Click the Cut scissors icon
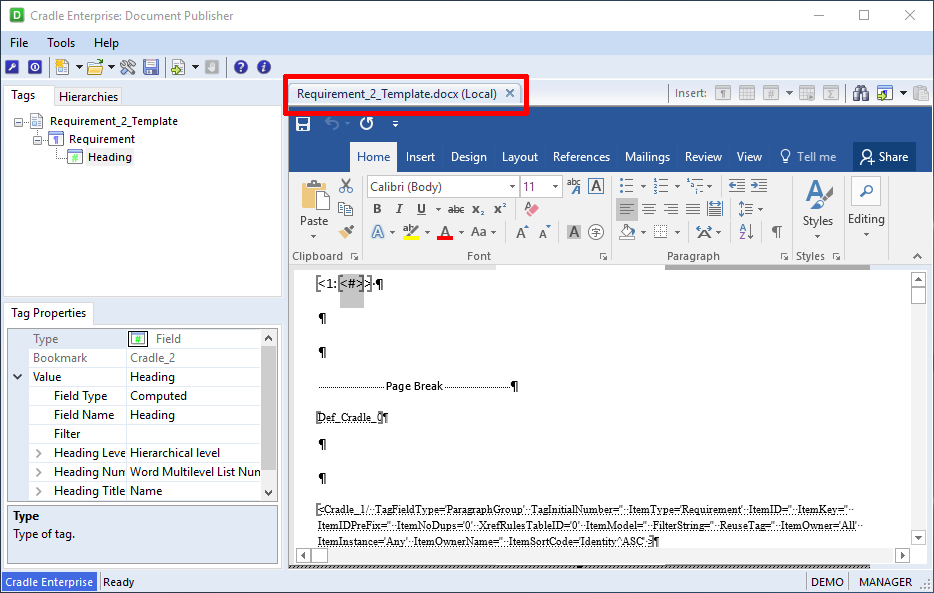Viewport: 934px width, 593px height. [x=345, y=186]
